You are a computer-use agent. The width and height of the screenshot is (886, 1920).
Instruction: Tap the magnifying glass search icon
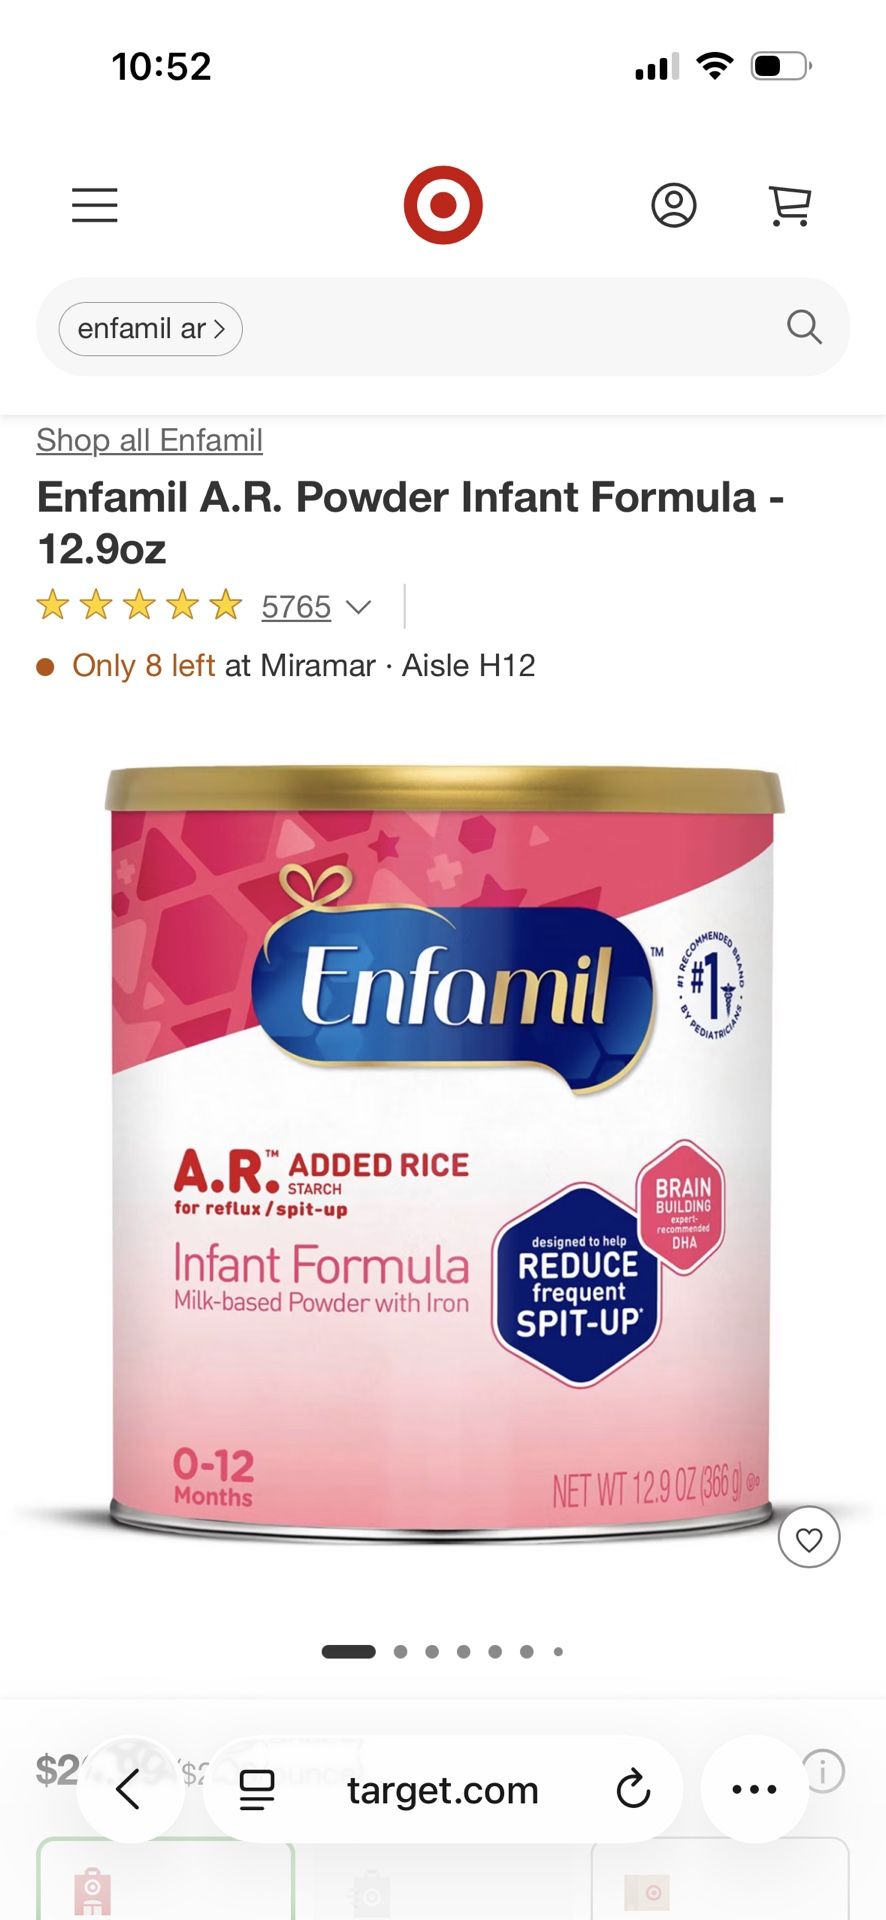pyautogui.click(x=804, y=327)
